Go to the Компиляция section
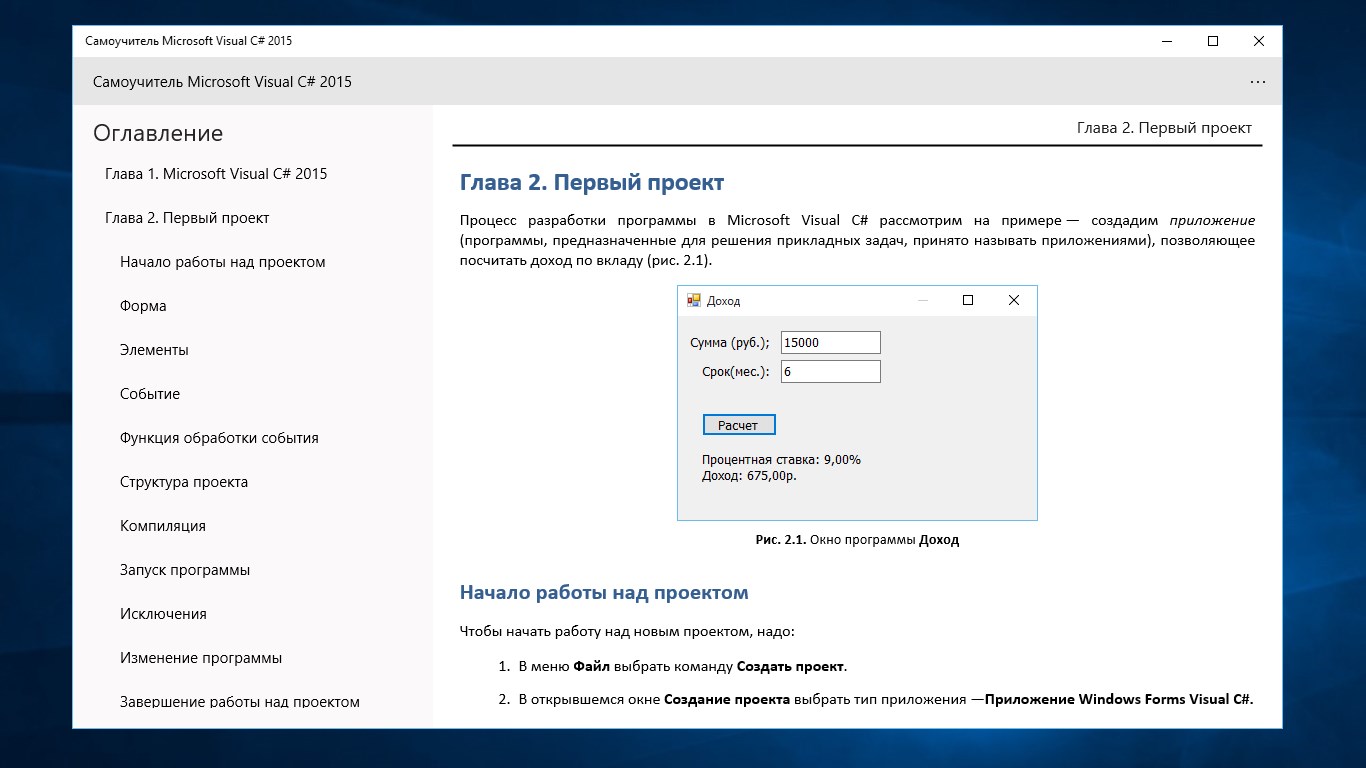Screen dimensions: 1366x768 click(x=163, y=526)
